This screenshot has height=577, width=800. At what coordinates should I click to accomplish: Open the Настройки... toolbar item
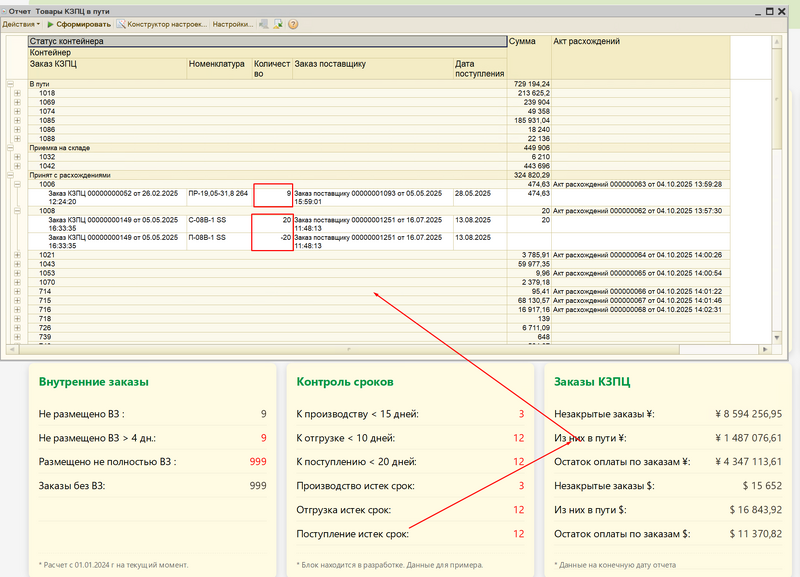click(233, 24)
